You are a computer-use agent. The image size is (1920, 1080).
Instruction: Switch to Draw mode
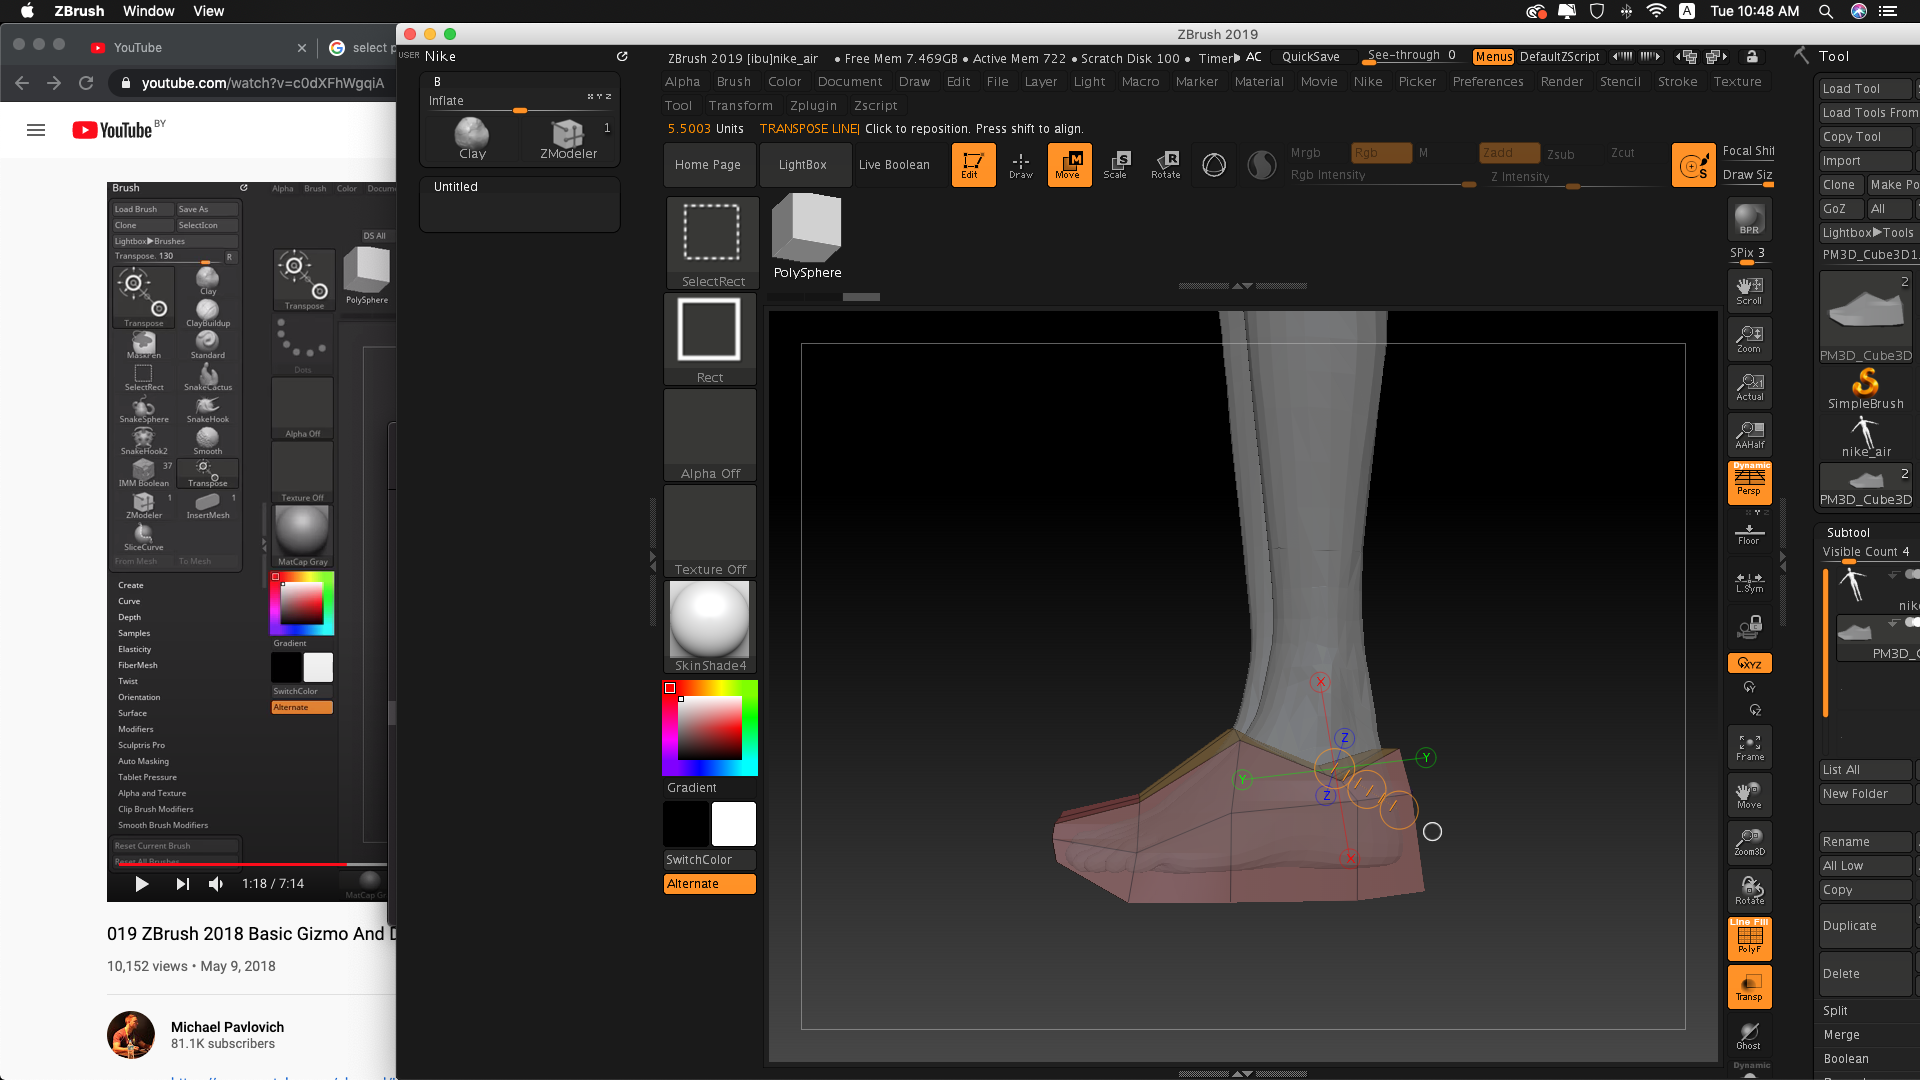1020,165
